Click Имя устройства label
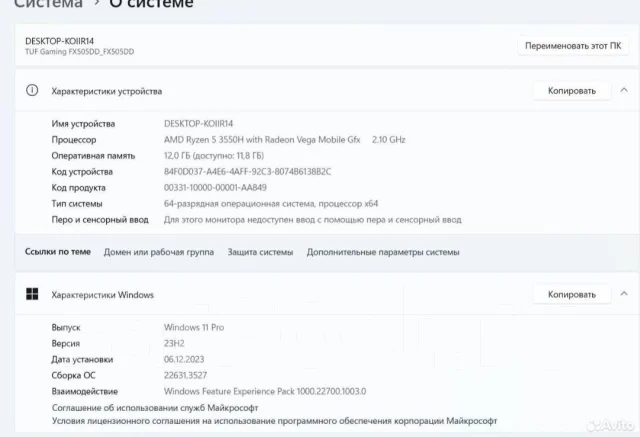The height and width of the screenshot is (437, 640). tap(83, 124)
